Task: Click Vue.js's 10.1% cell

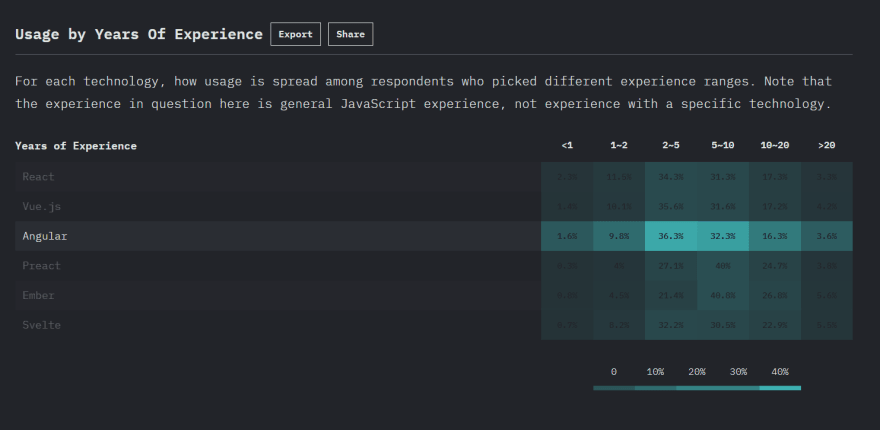Action: coord(618,207)
